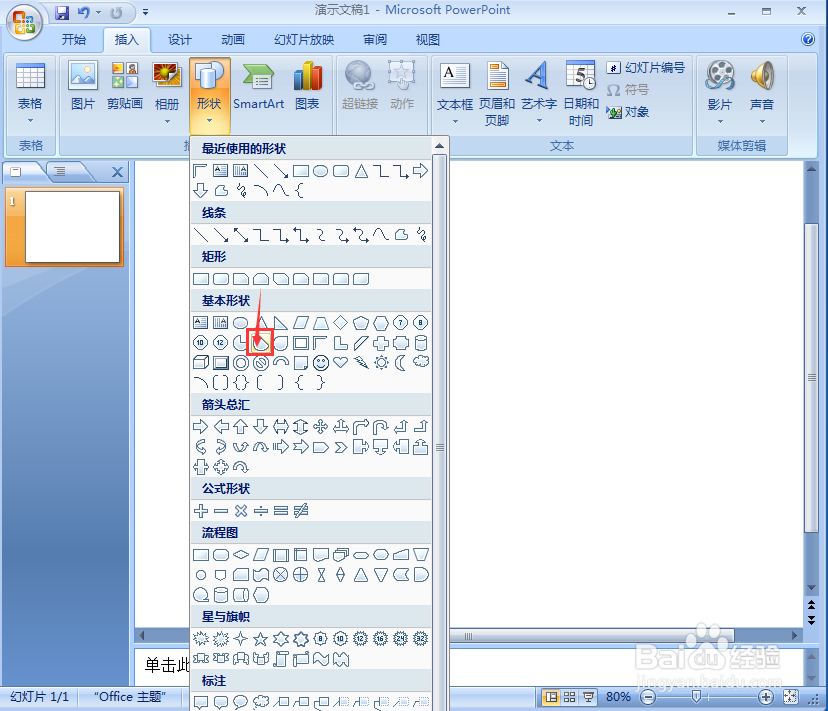
Task: Switch to slide sorter view
Action: [x=570, y=697]
